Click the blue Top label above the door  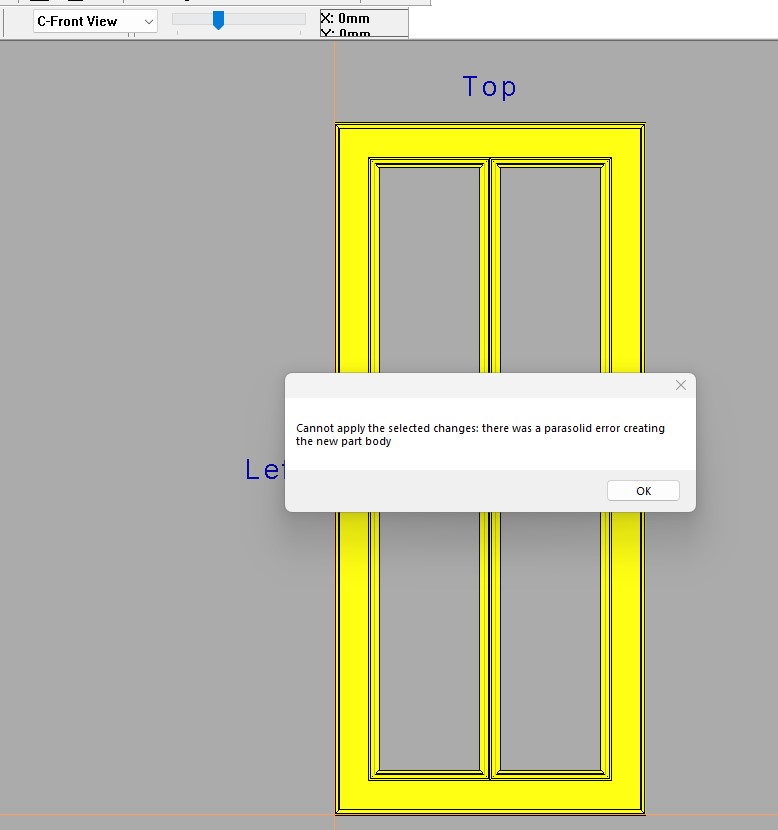[489, 87]
